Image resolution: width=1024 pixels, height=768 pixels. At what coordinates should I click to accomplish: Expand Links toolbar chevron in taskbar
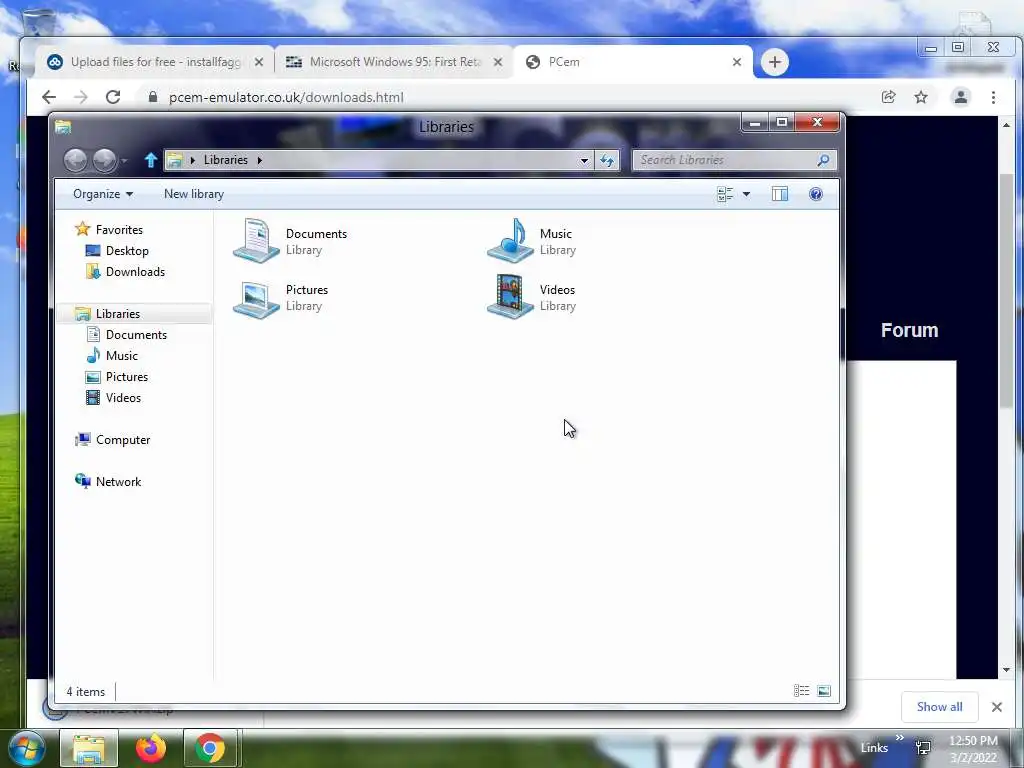pos(899,738)
